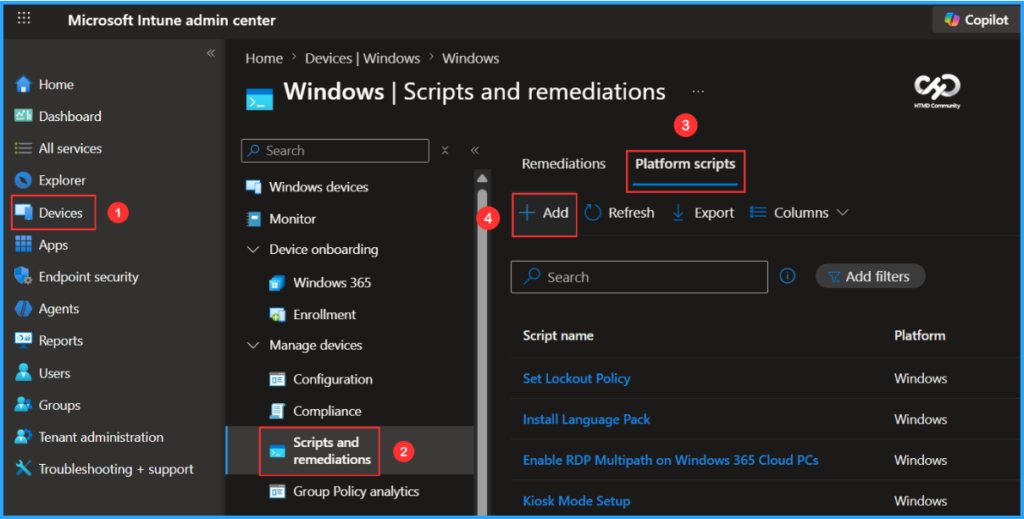Open the Agents icon in sidebar
Screen dimensions: 1024x519
click(24, 308)
